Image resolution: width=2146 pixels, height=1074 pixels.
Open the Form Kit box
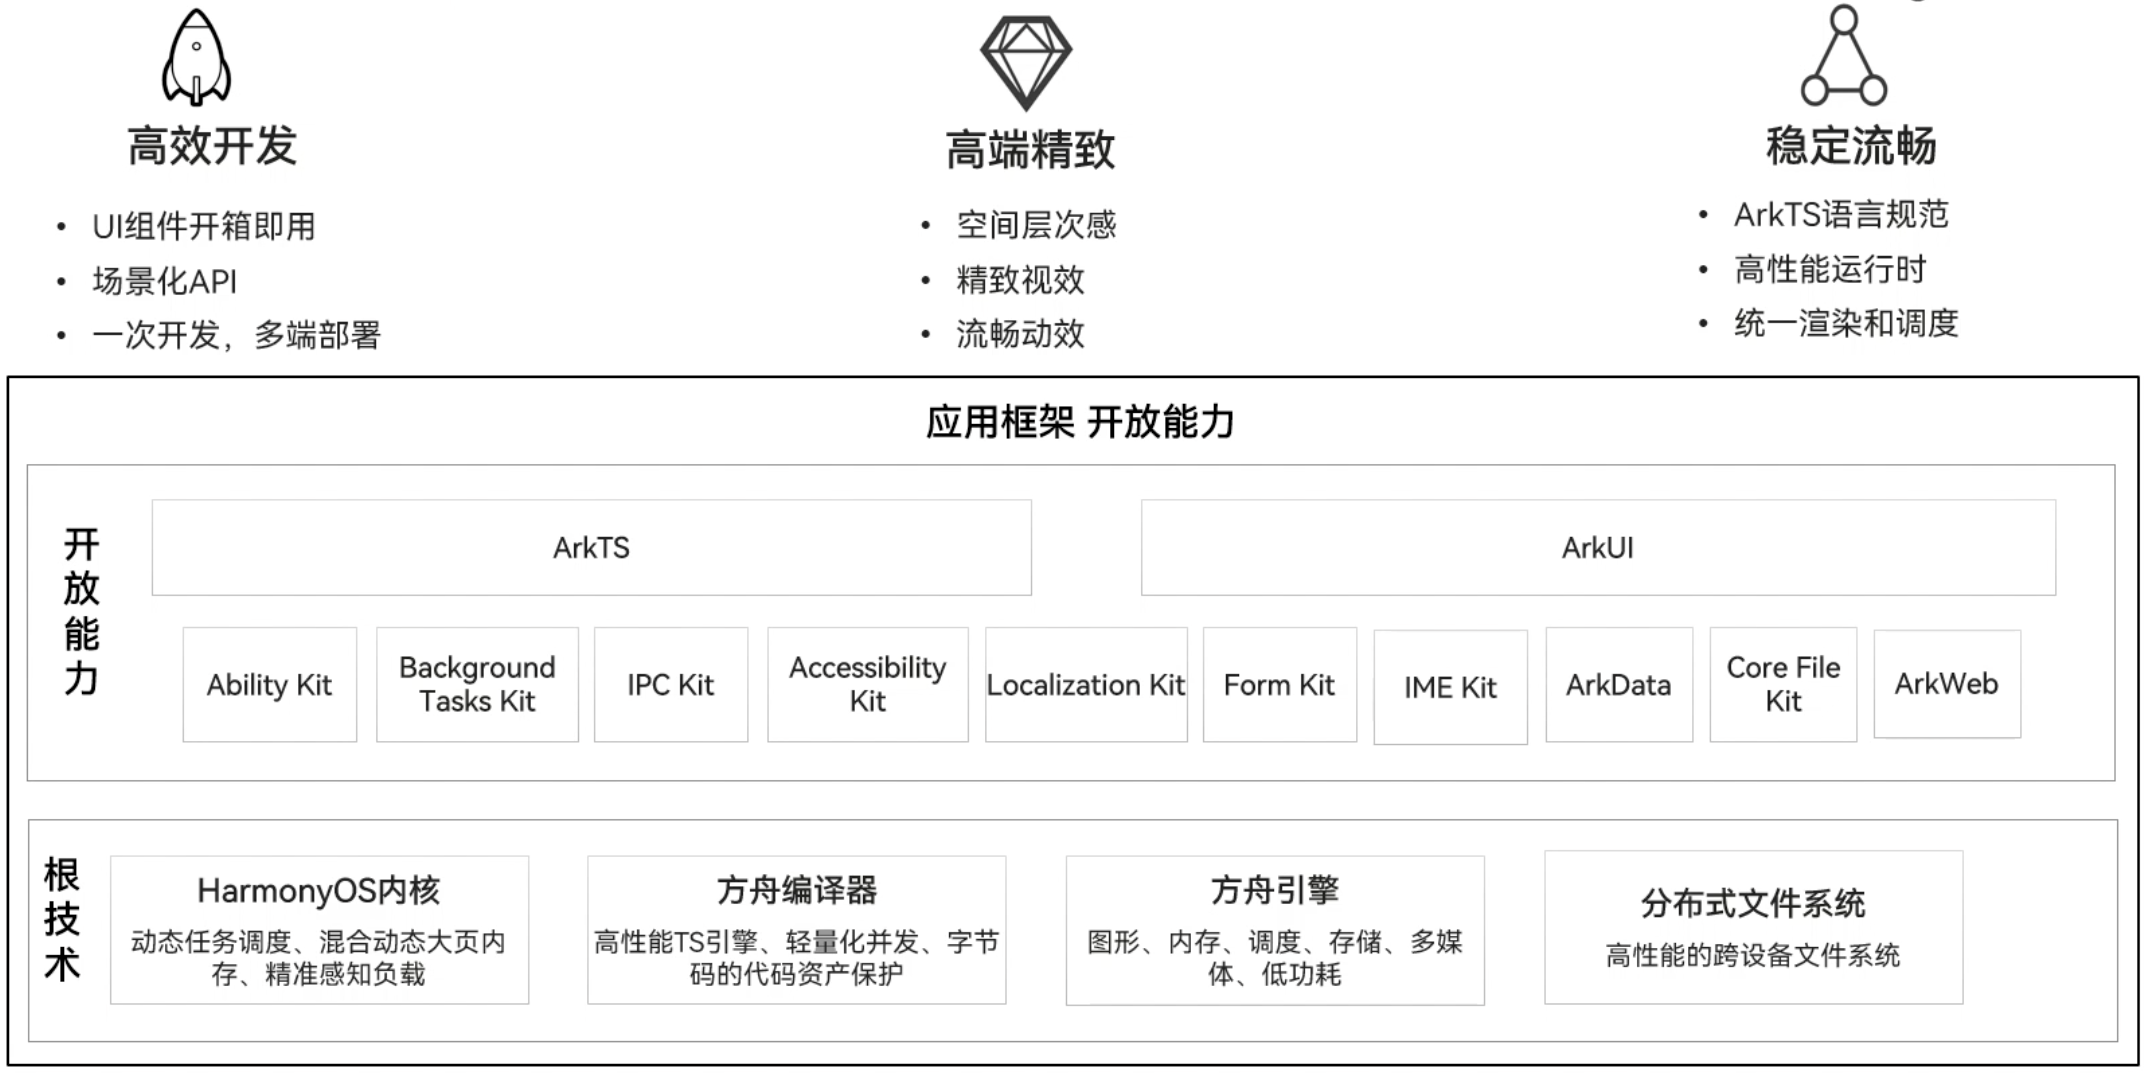pos(1280,685)
